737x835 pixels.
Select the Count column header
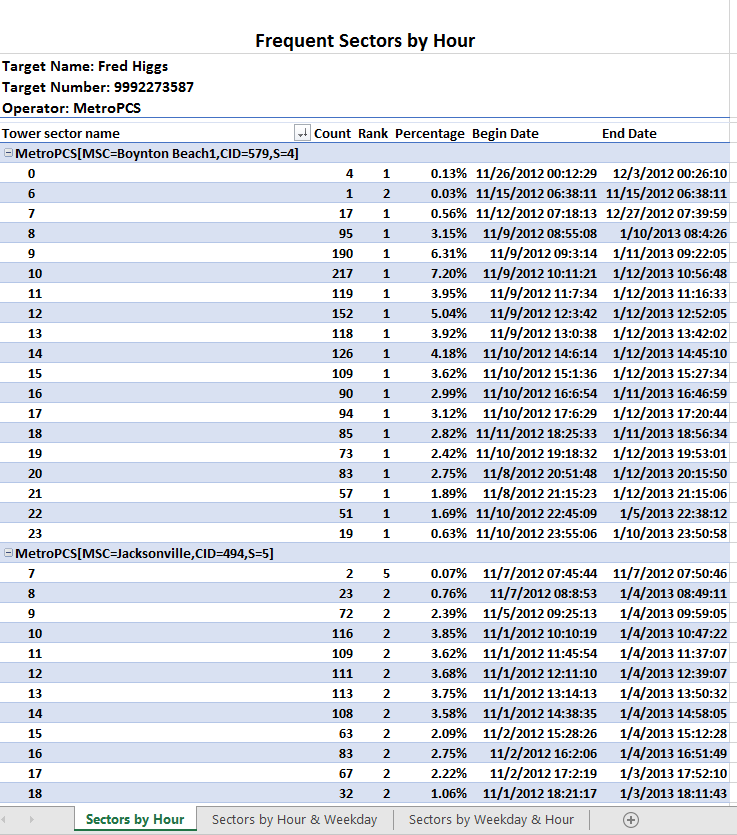(332, 133)
